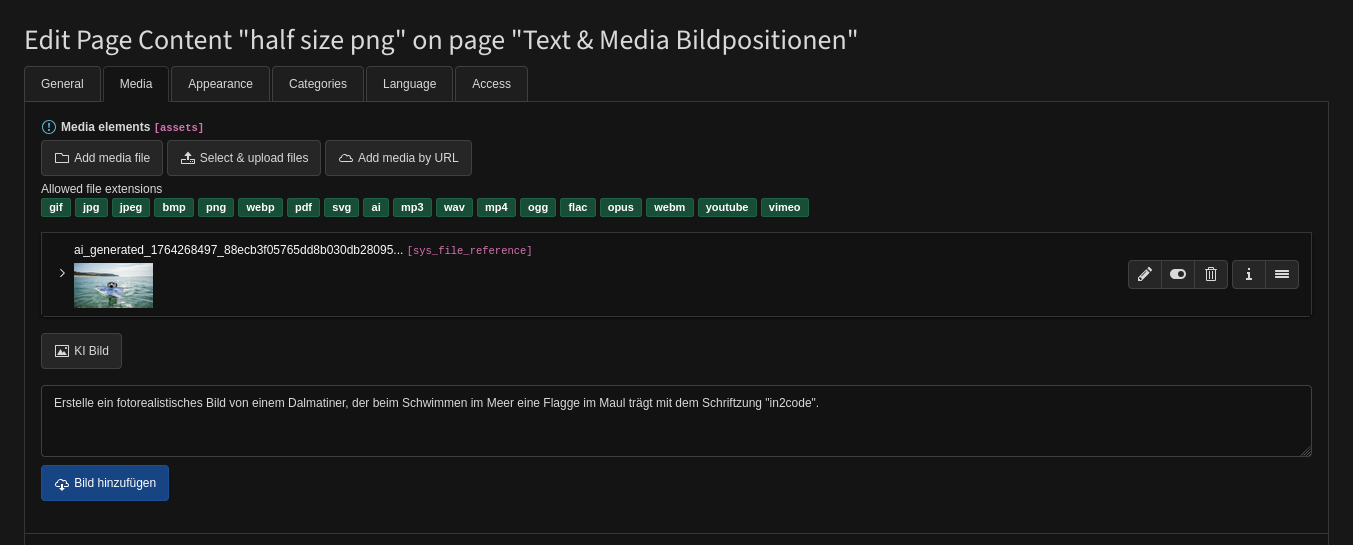
Task: Click the png extension badge
Action: click(x=216, y=208)
